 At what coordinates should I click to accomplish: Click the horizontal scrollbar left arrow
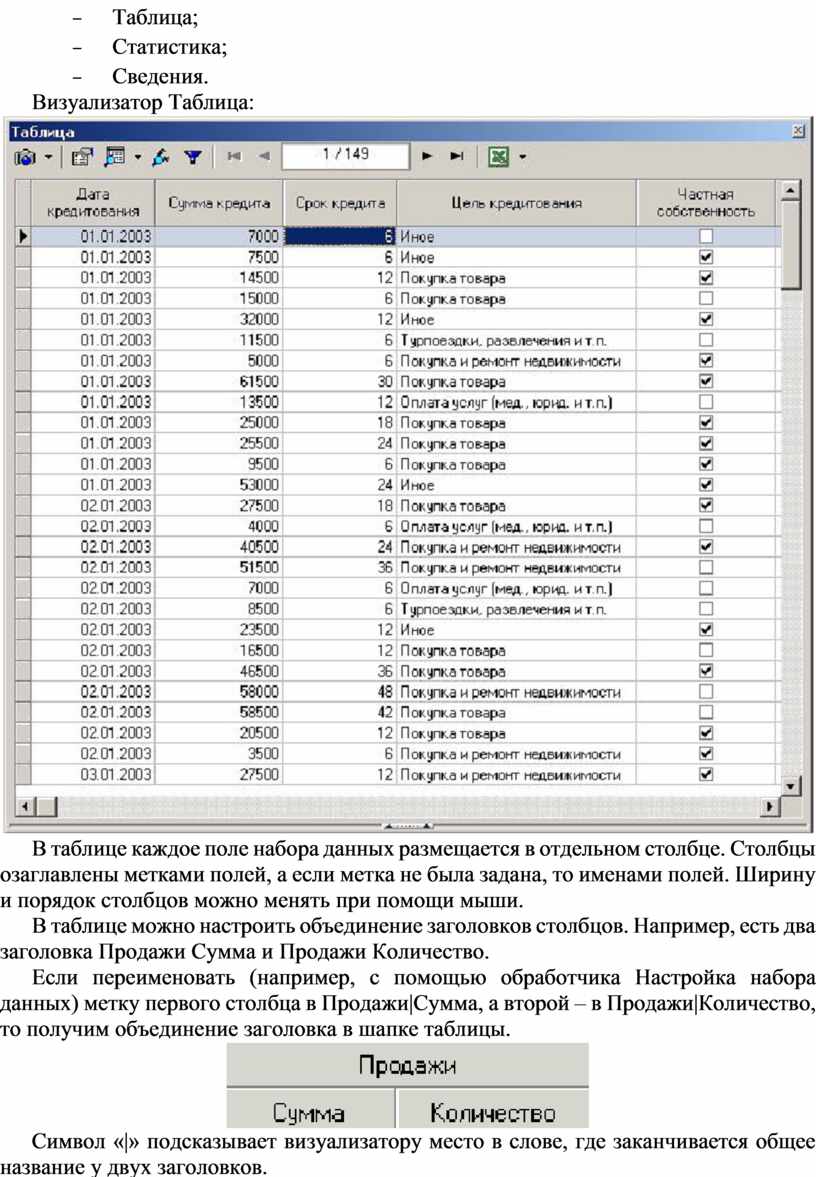[x=26, y=807]
